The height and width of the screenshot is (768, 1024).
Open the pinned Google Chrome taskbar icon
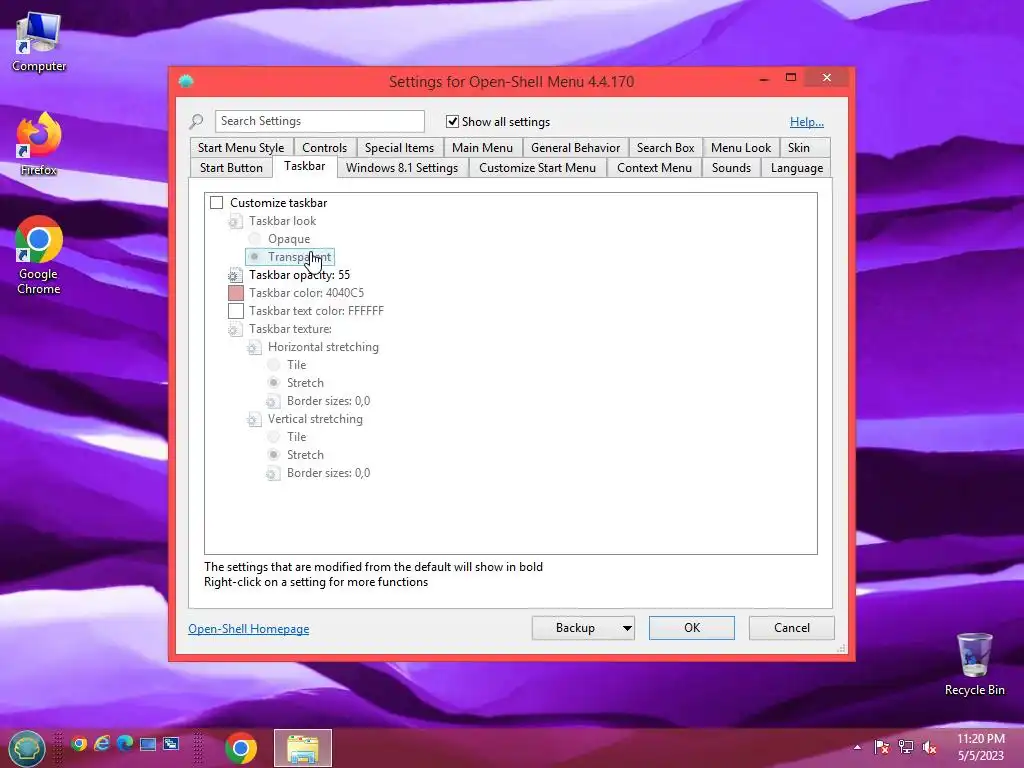pos(241,748)
